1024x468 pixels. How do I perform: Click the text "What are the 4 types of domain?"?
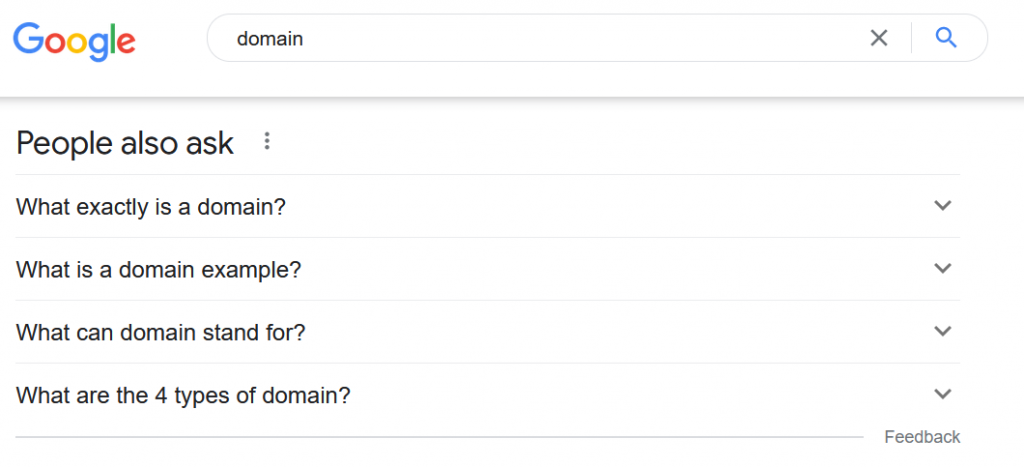pos(183,395)
